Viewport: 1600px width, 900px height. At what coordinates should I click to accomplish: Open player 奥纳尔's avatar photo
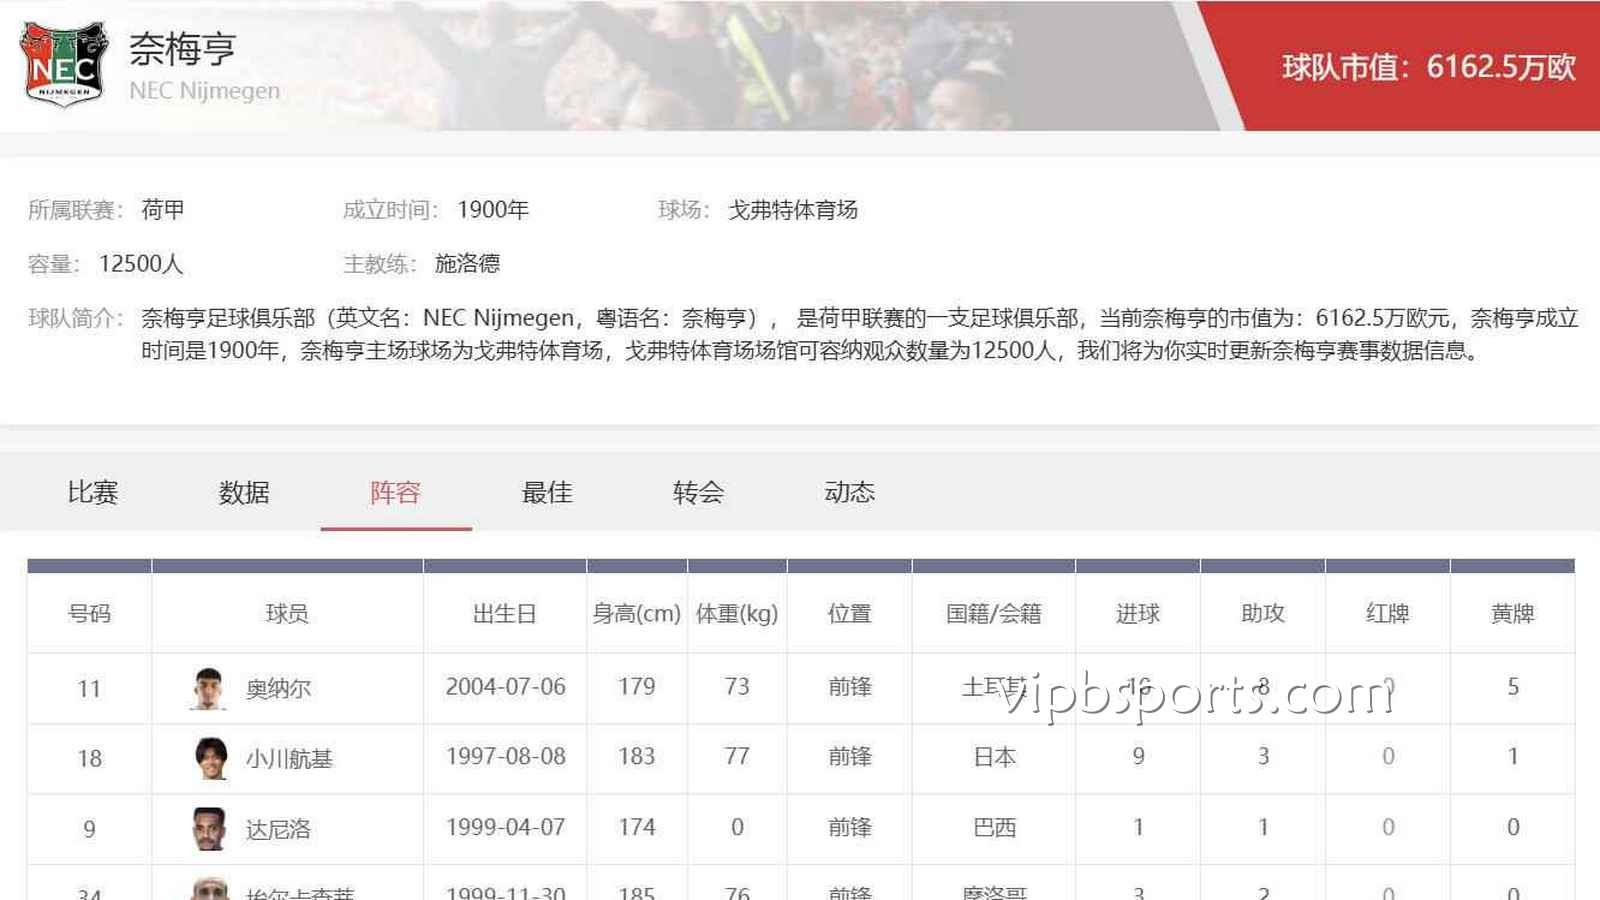[x=208, y=688]
